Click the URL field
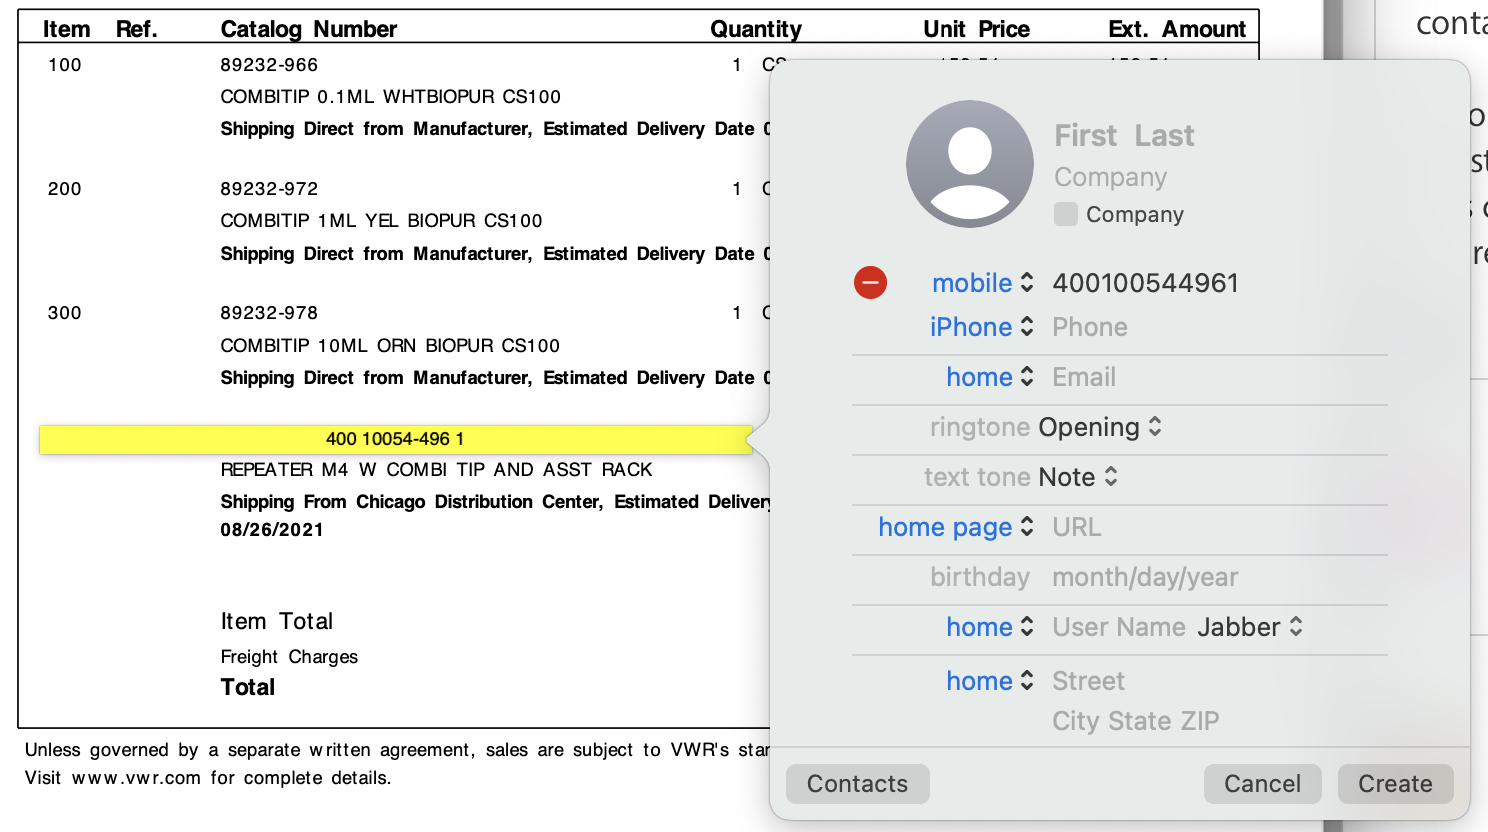1488x832 pixels. click(x=1077, y=527)
